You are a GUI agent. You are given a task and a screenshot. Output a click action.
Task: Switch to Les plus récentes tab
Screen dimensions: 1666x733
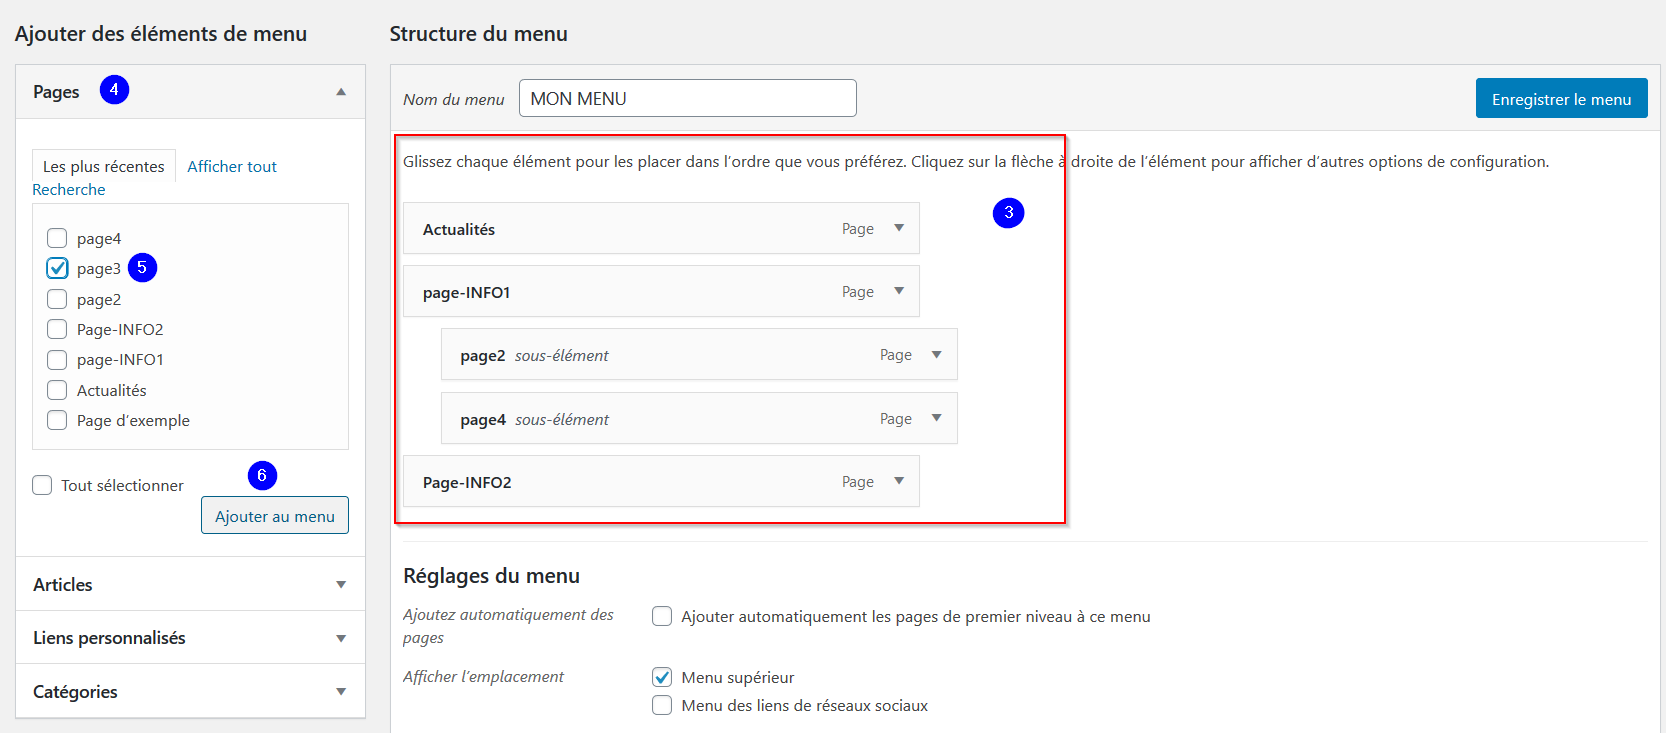pos(104,166)
